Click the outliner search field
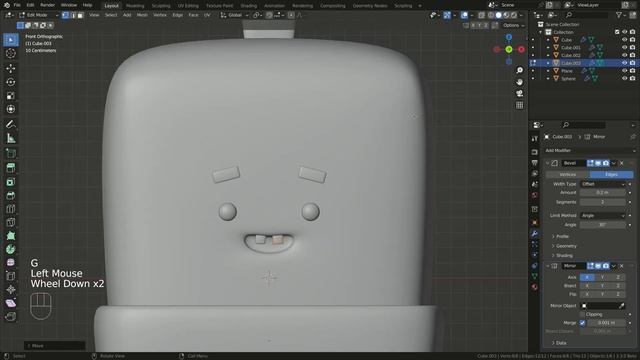 [x=587, y=15]
